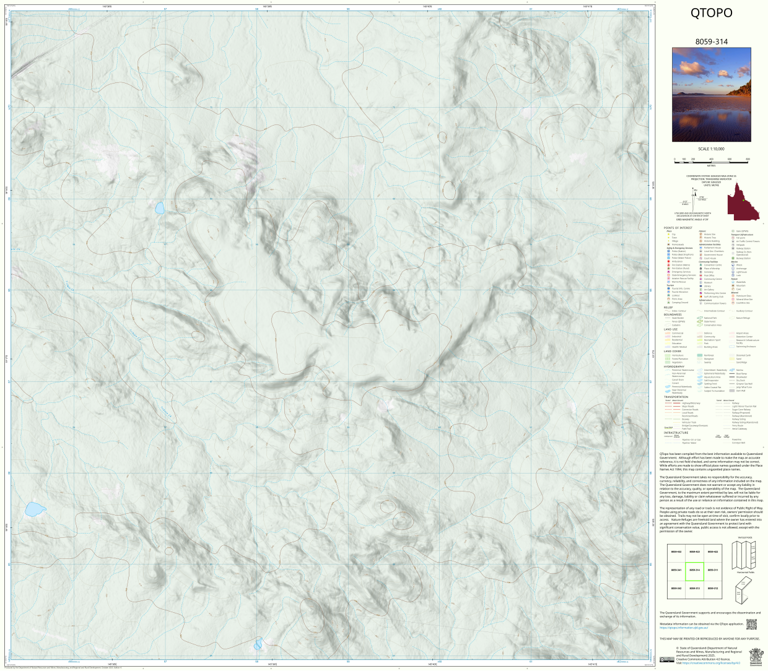Image resolution: width=768 pixels, height=671 pixels.
Task: Select the map sheet number 8059-314
Action: tap(711, 42)
